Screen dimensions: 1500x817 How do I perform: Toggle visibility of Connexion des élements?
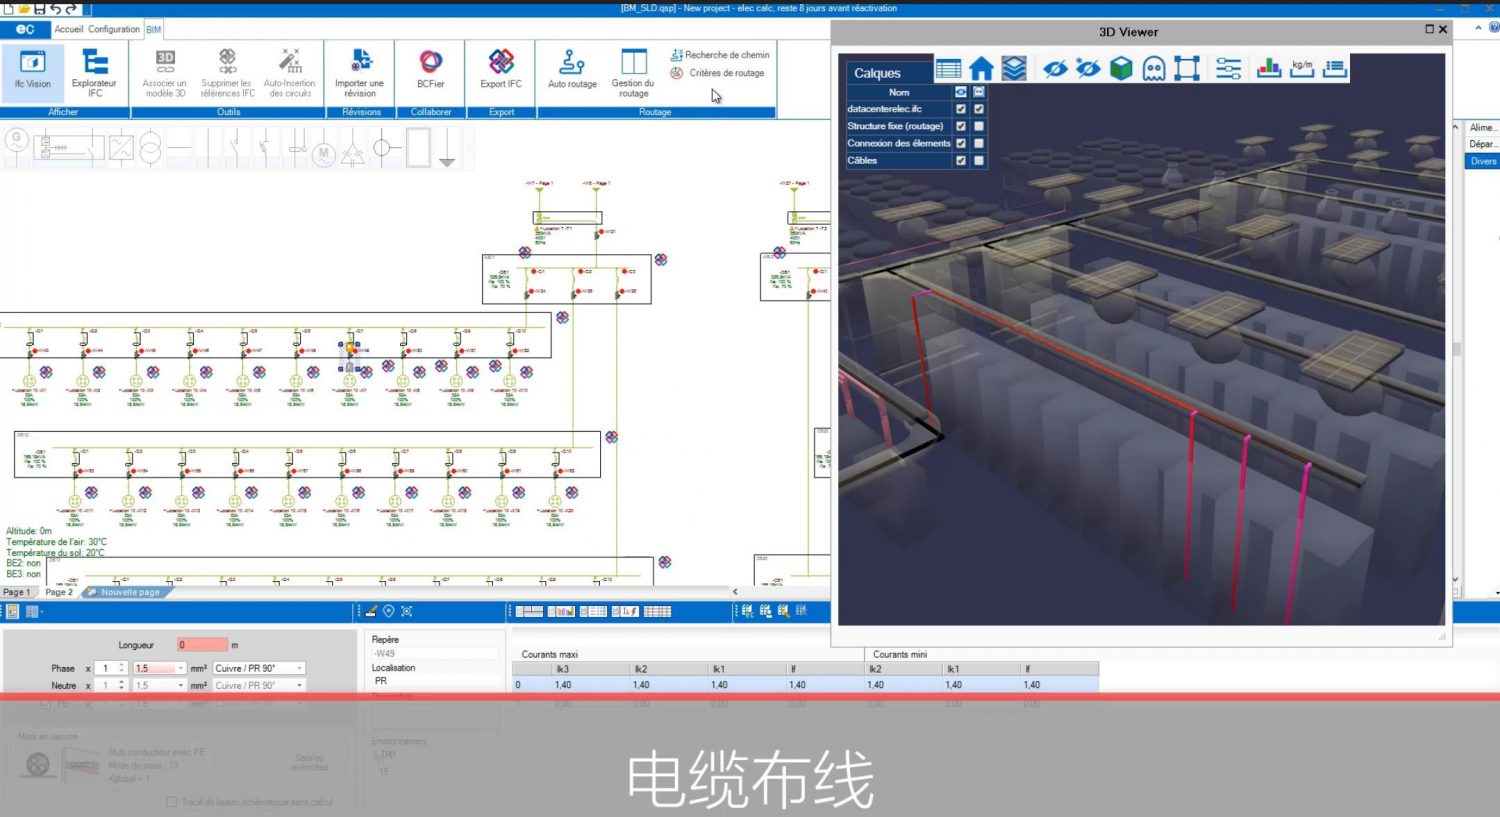pyautogui.click(x=961, y=143)
